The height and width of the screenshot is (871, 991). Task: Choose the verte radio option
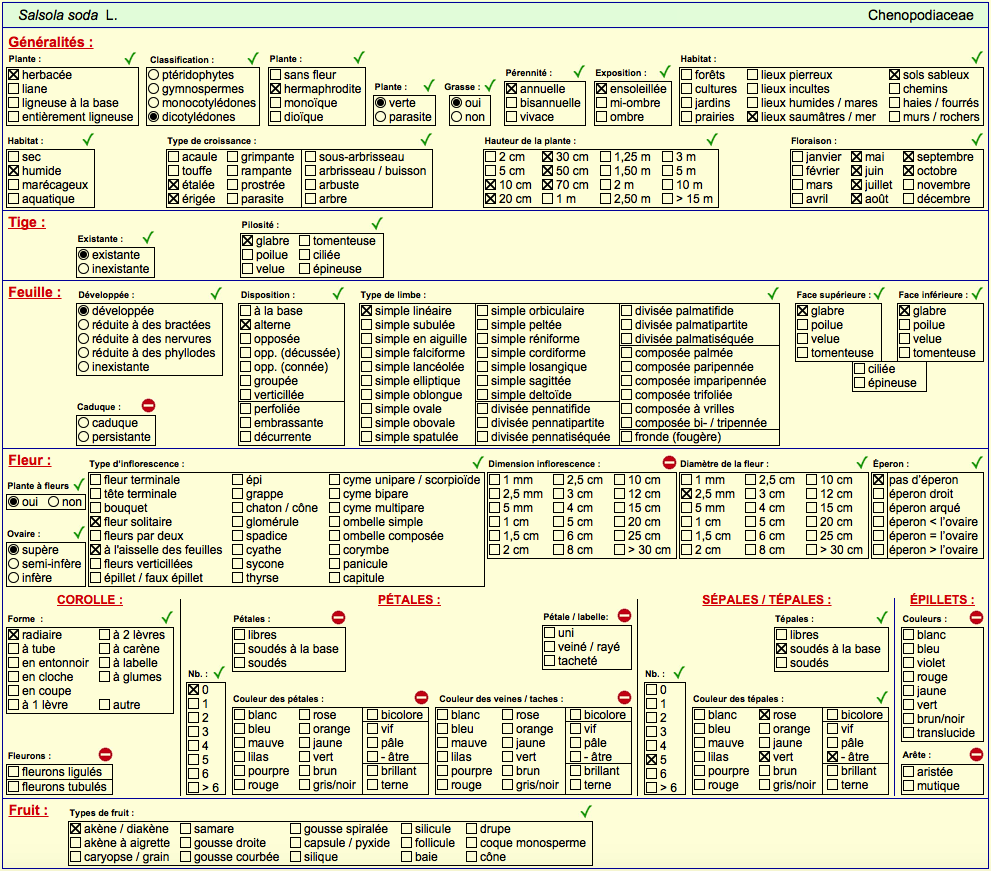(x=380, y=102)
